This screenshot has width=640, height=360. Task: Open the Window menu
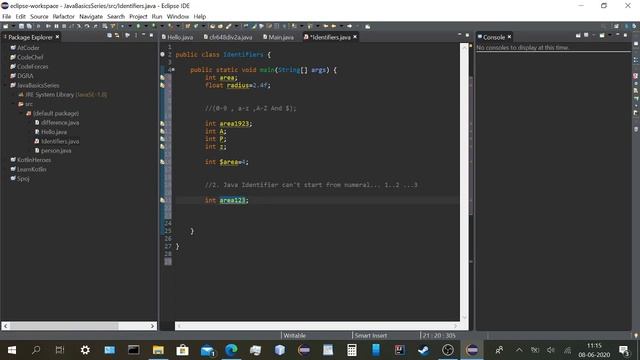tap(178, 16)
